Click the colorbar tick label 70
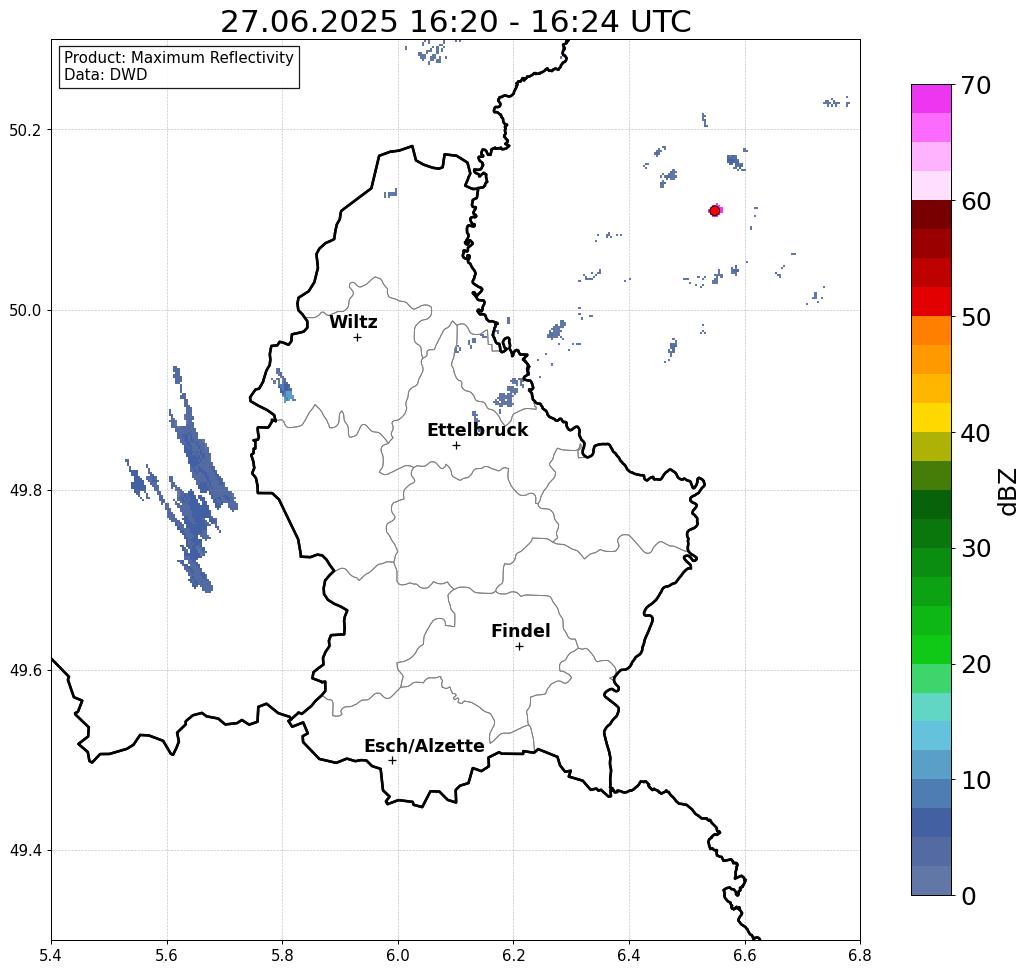This screenshot has width=1029, height=973. click(976, 85)
